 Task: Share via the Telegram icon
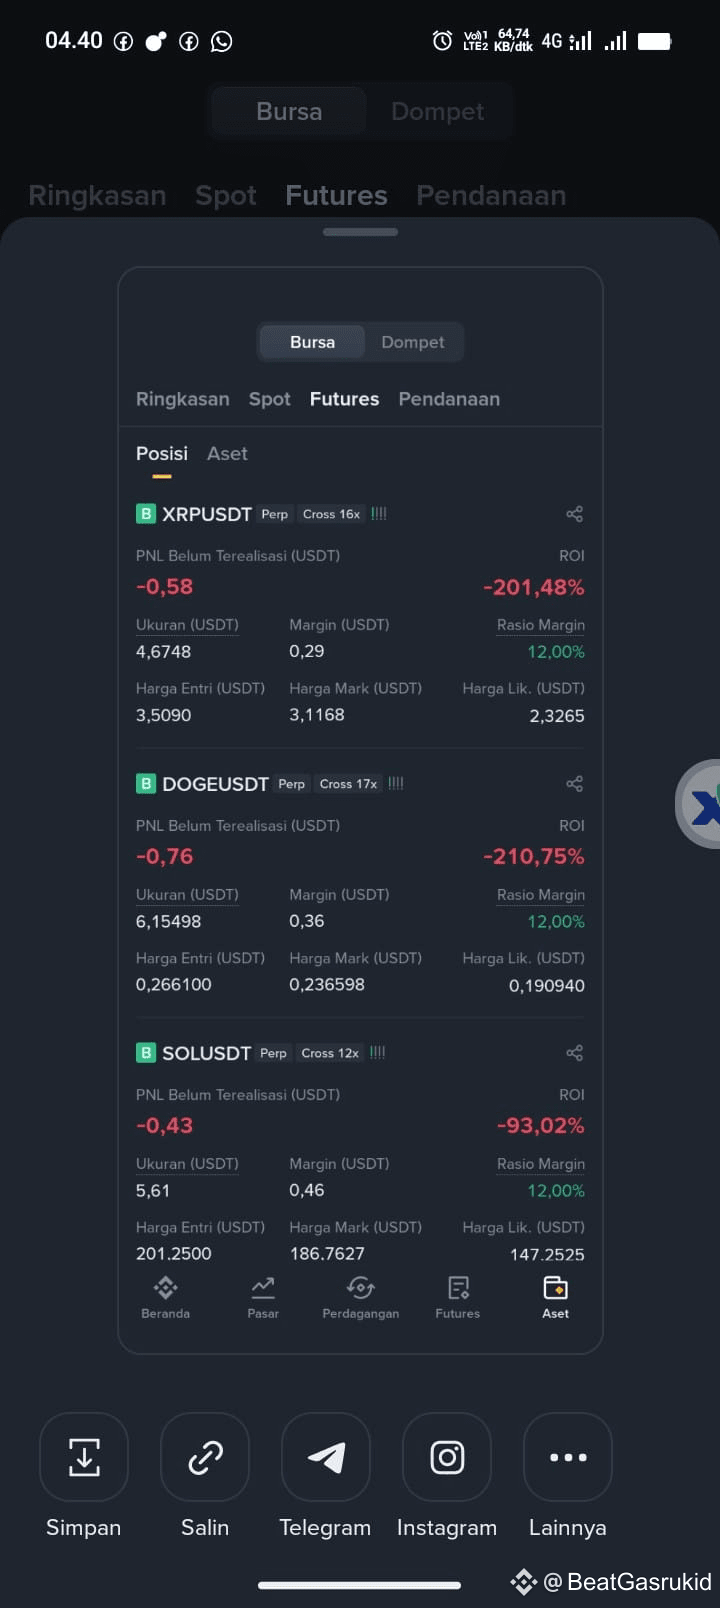point(326,1457)
